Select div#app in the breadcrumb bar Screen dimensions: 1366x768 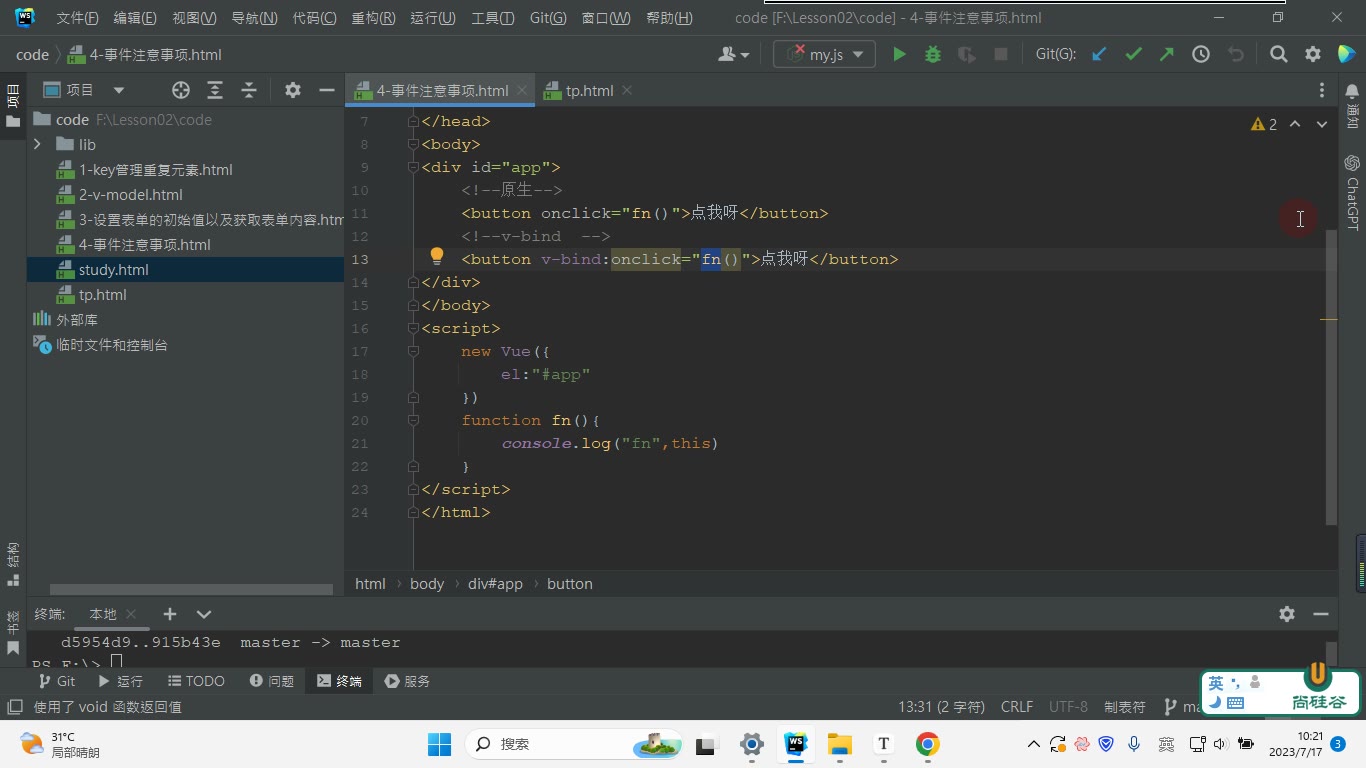click(495, 584)
